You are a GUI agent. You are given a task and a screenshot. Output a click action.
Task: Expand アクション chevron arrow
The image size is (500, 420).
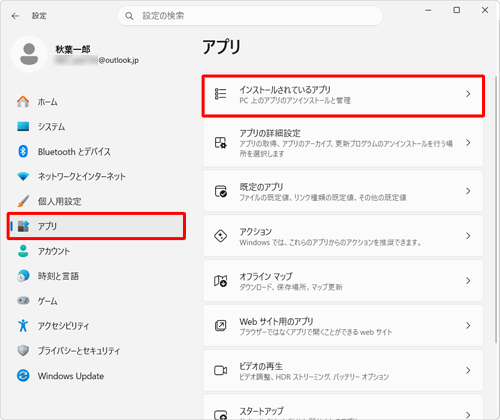tap(468, 236)
